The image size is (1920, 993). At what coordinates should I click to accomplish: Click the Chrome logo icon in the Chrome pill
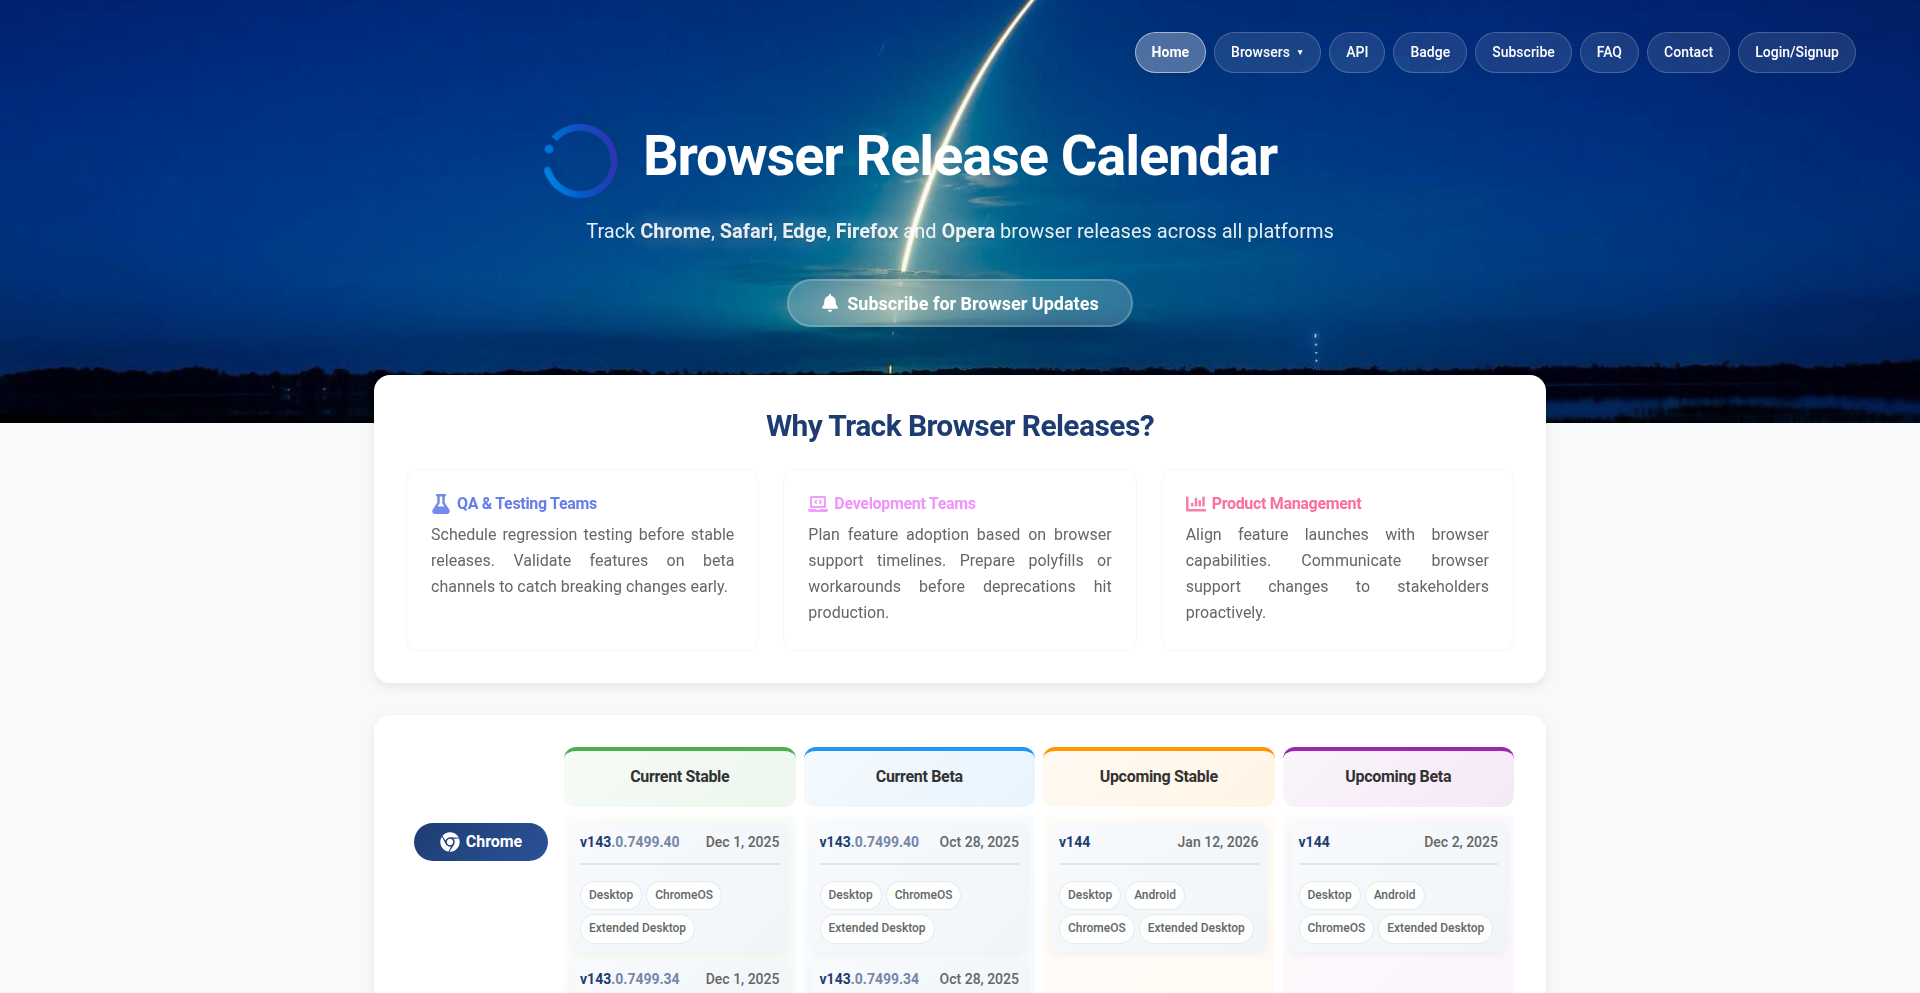tap(450, 842)
